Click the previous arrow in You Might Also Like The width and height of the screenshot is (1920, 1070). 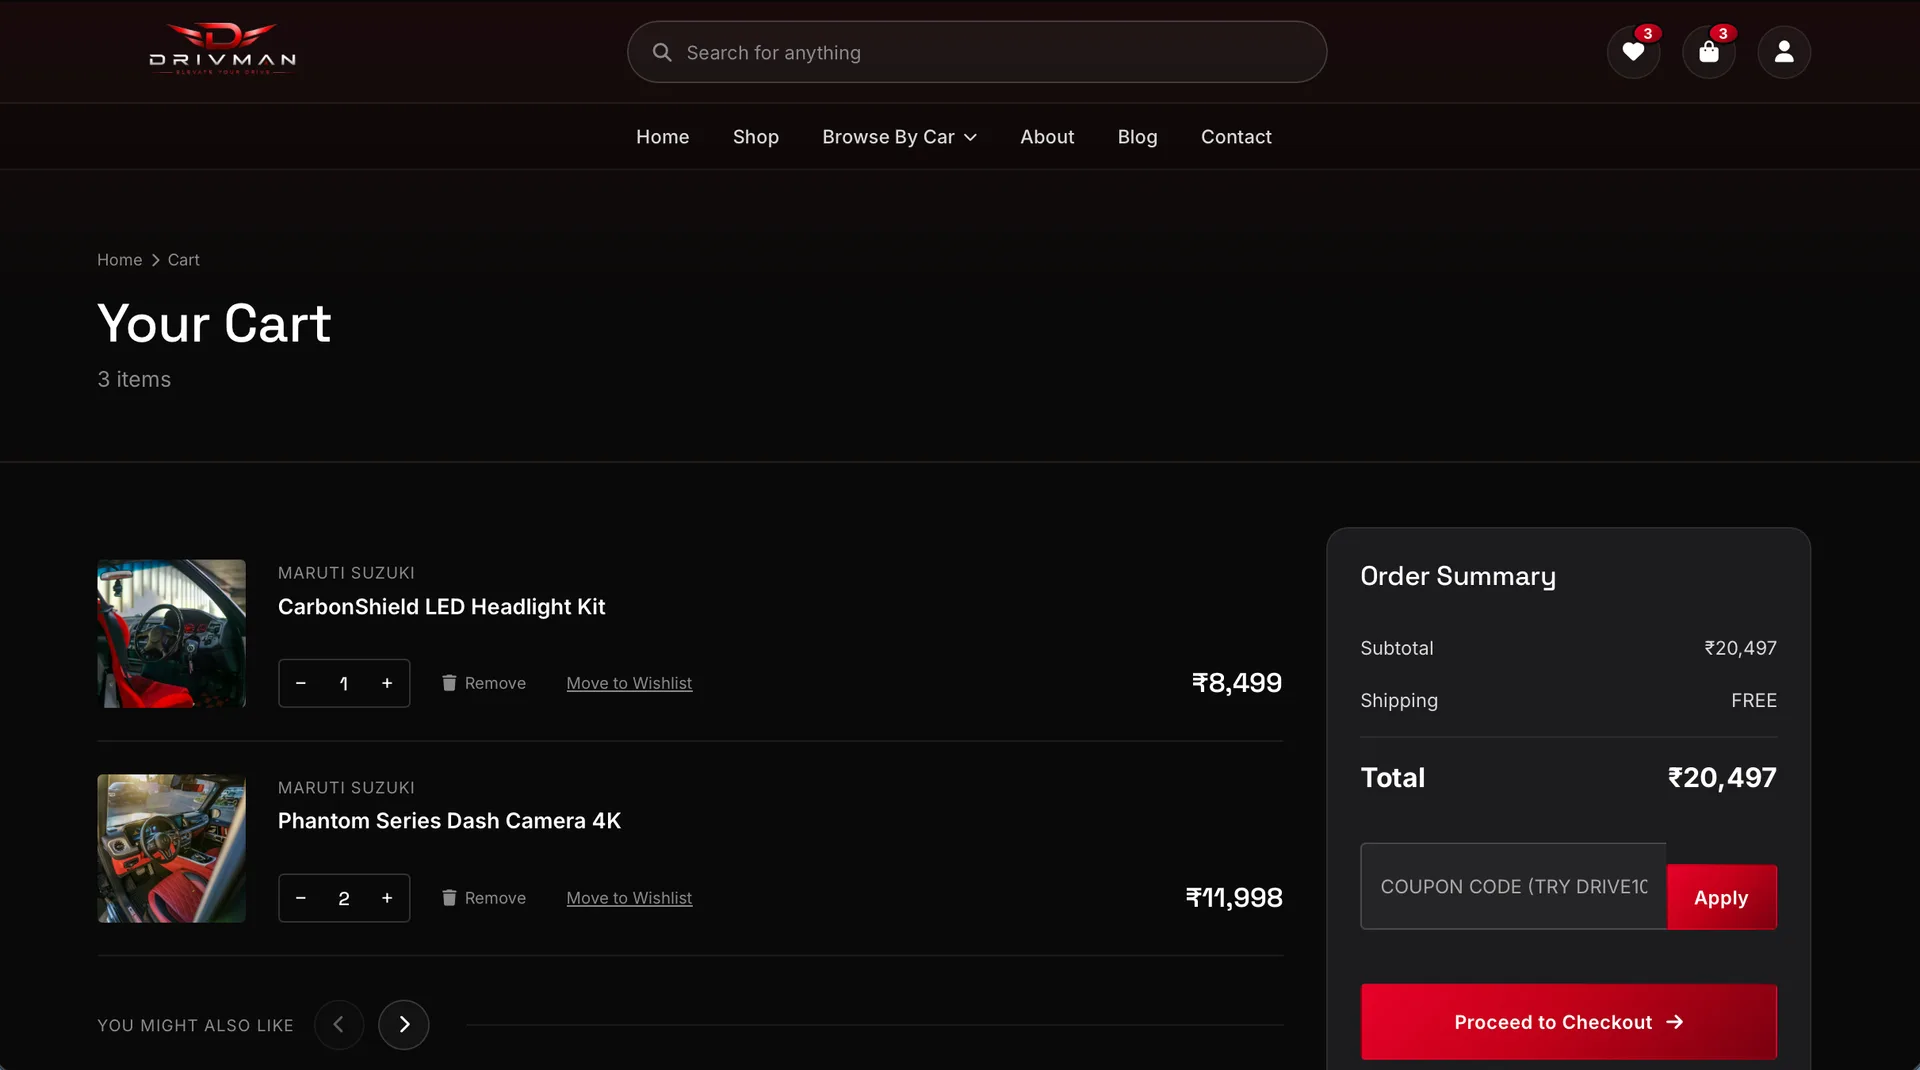pos(339,1025)
